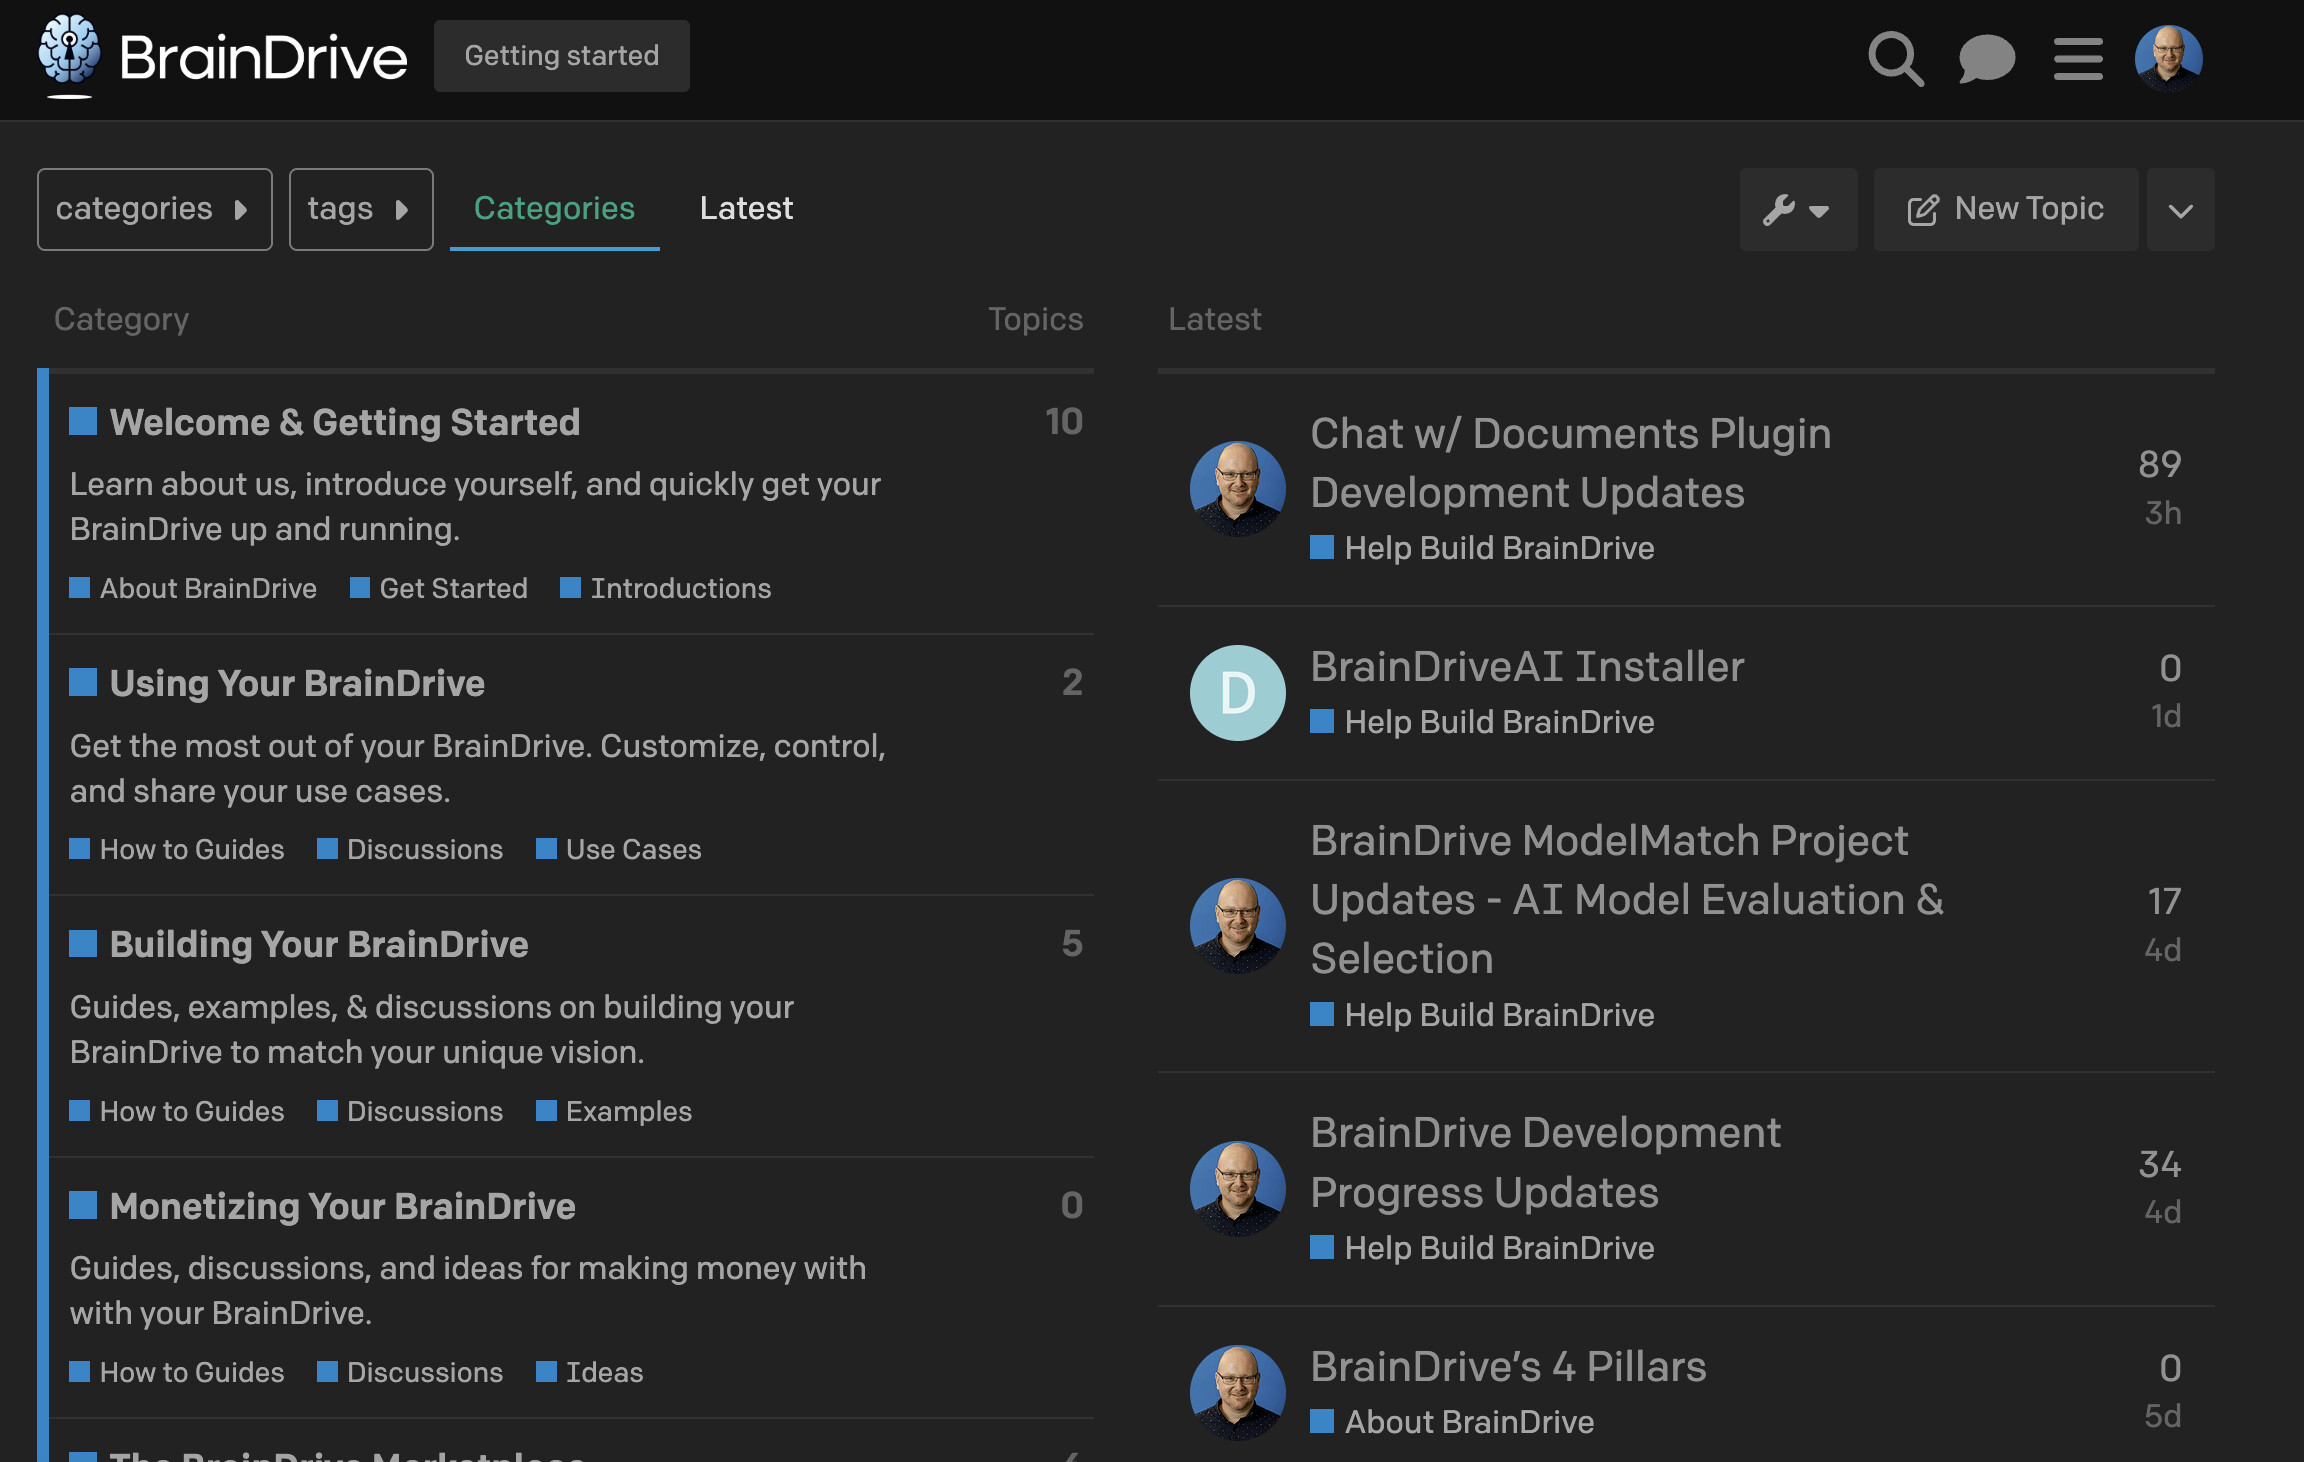The height and width of the screenshot is (1462, 2304).
Task: Switch to the Latest tab
Action: tap(746, 208)
